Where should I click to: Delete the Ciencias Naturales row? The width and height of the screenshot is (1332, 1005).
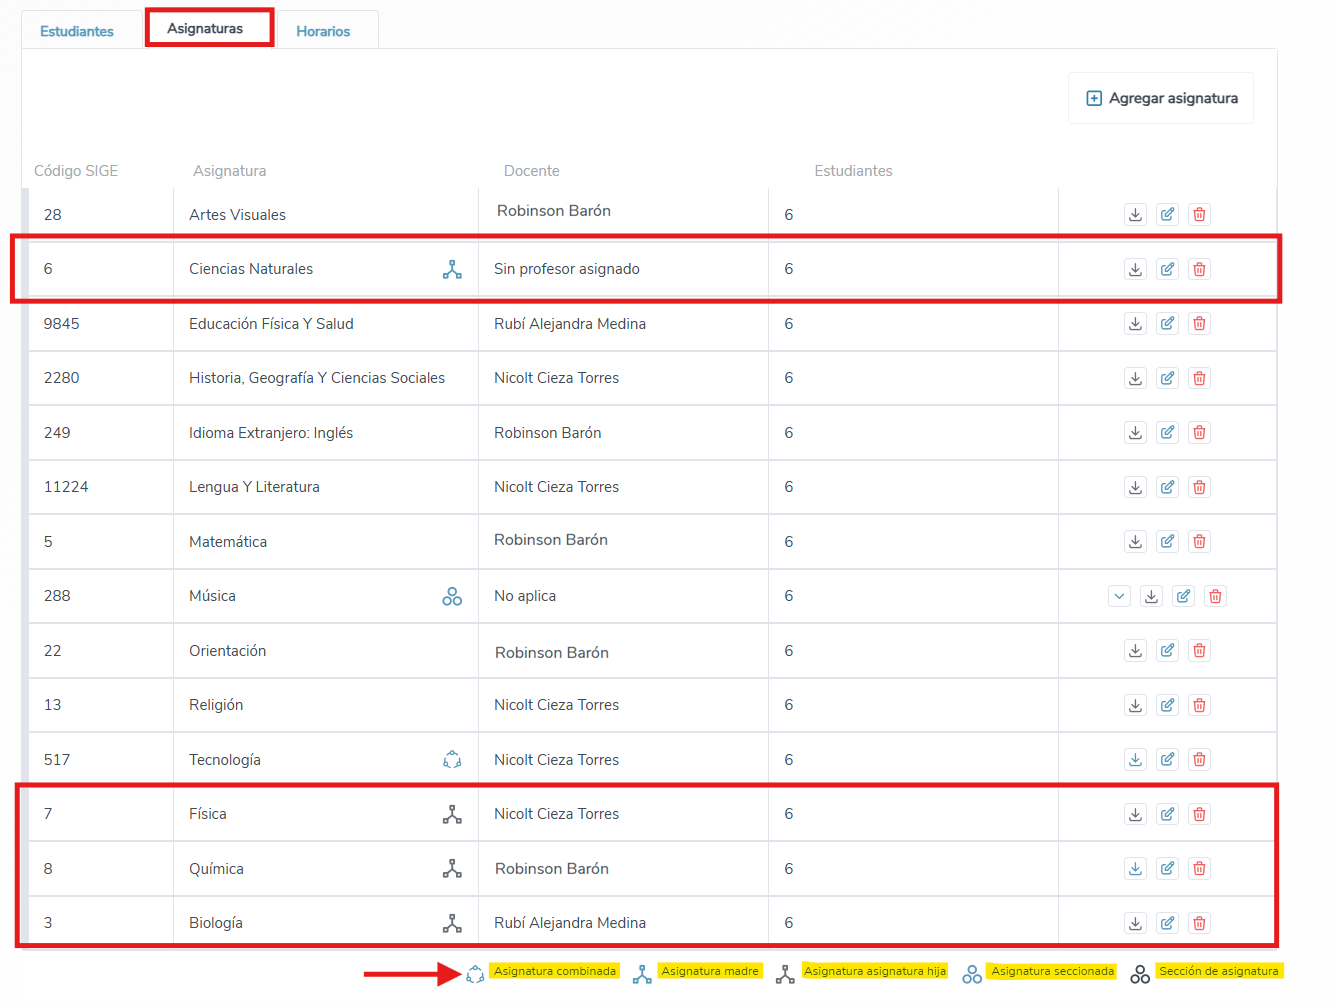(x=1199, y=269)
